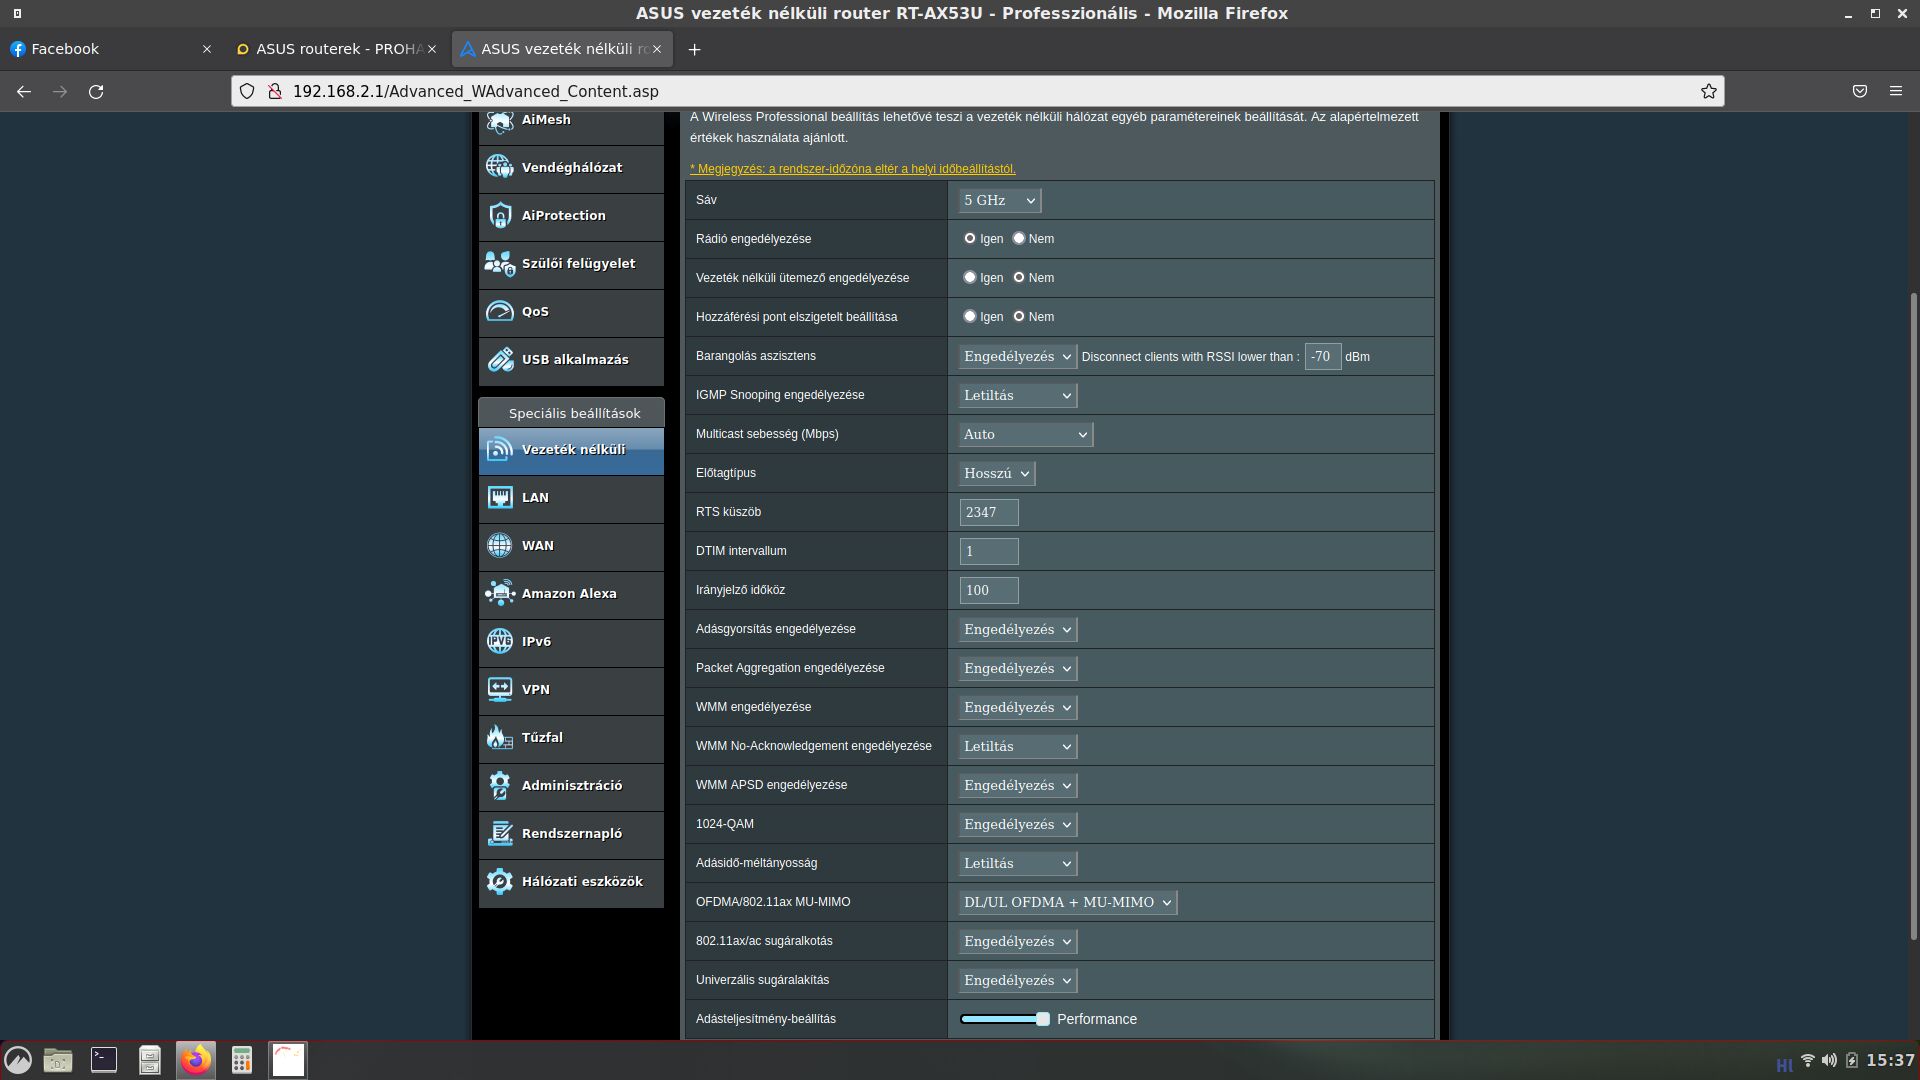
Task: Open the Adásgyorsítás engedélyezése dropdown
Action: click(1017, 629)
